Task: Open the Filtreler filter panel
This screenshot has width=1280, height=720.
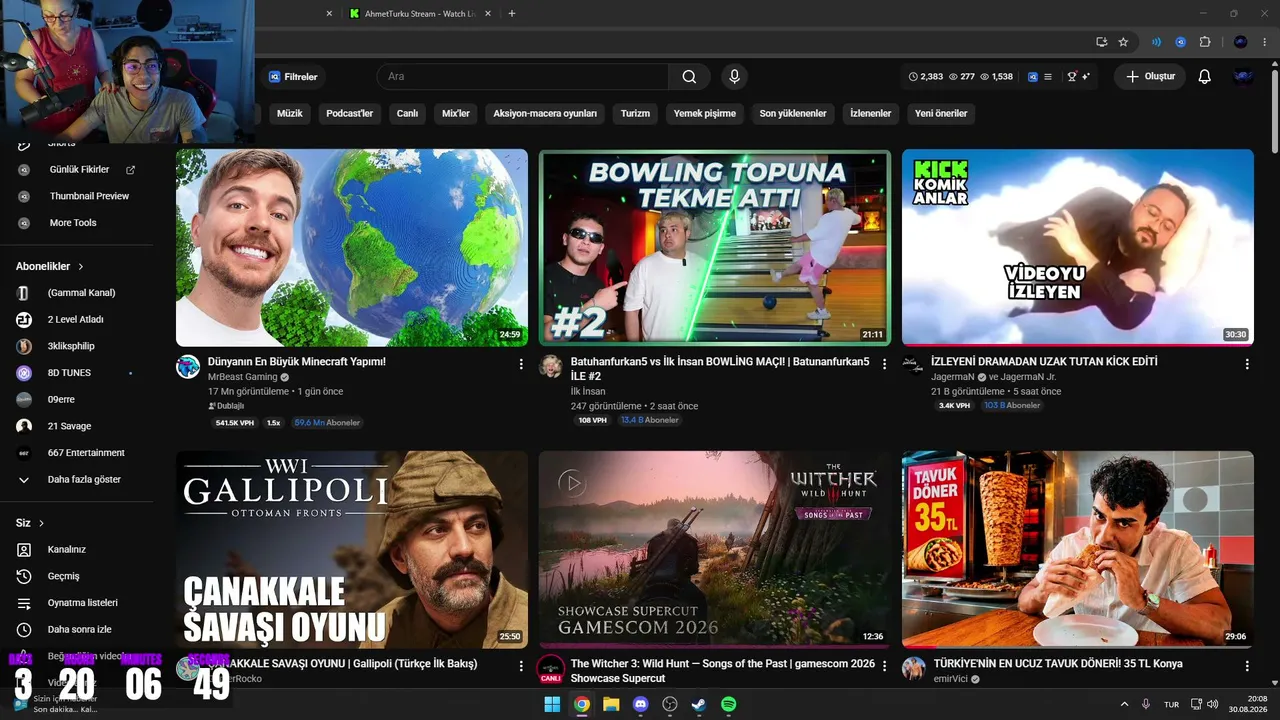Action: pos(293,77)
